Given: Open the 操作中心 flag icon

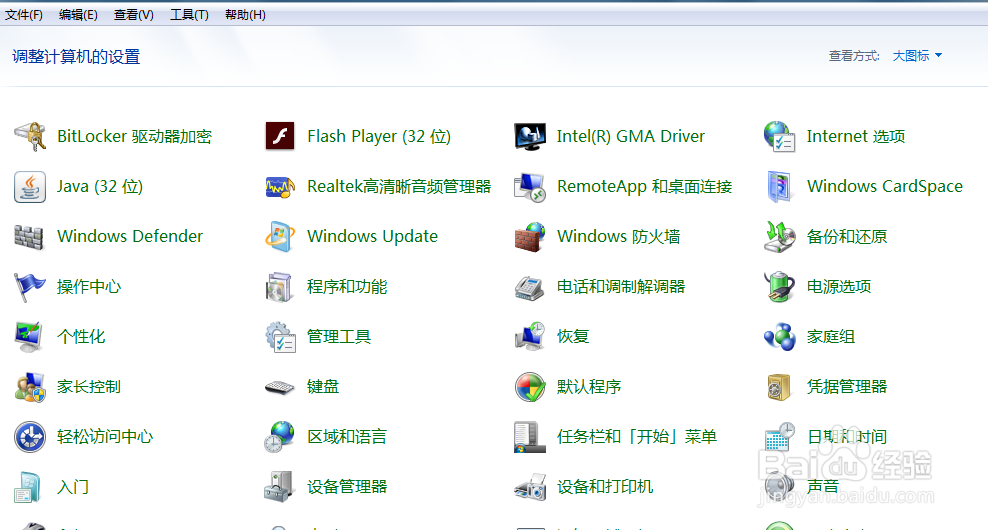Looking at the screenshot, I should tap(30, 287).
